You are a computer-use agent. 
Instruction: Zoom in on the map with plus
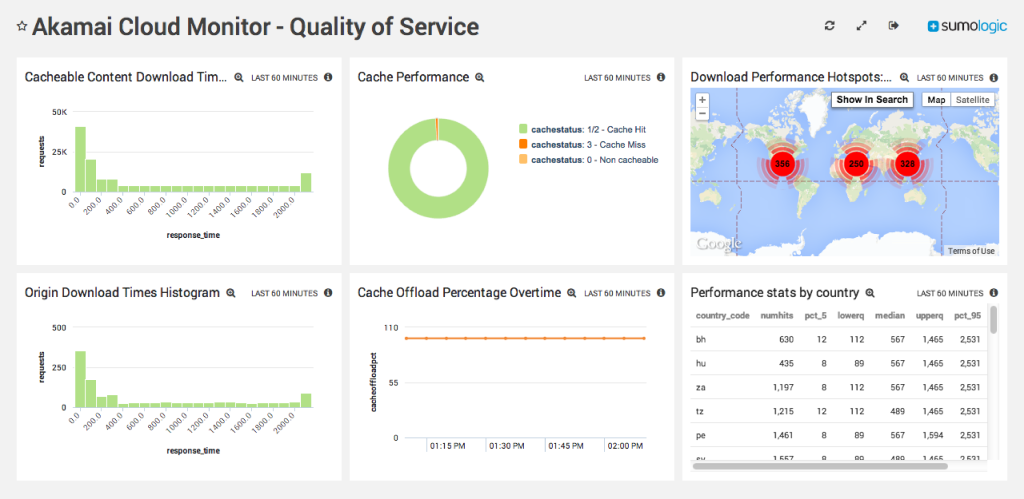[702, 100]
